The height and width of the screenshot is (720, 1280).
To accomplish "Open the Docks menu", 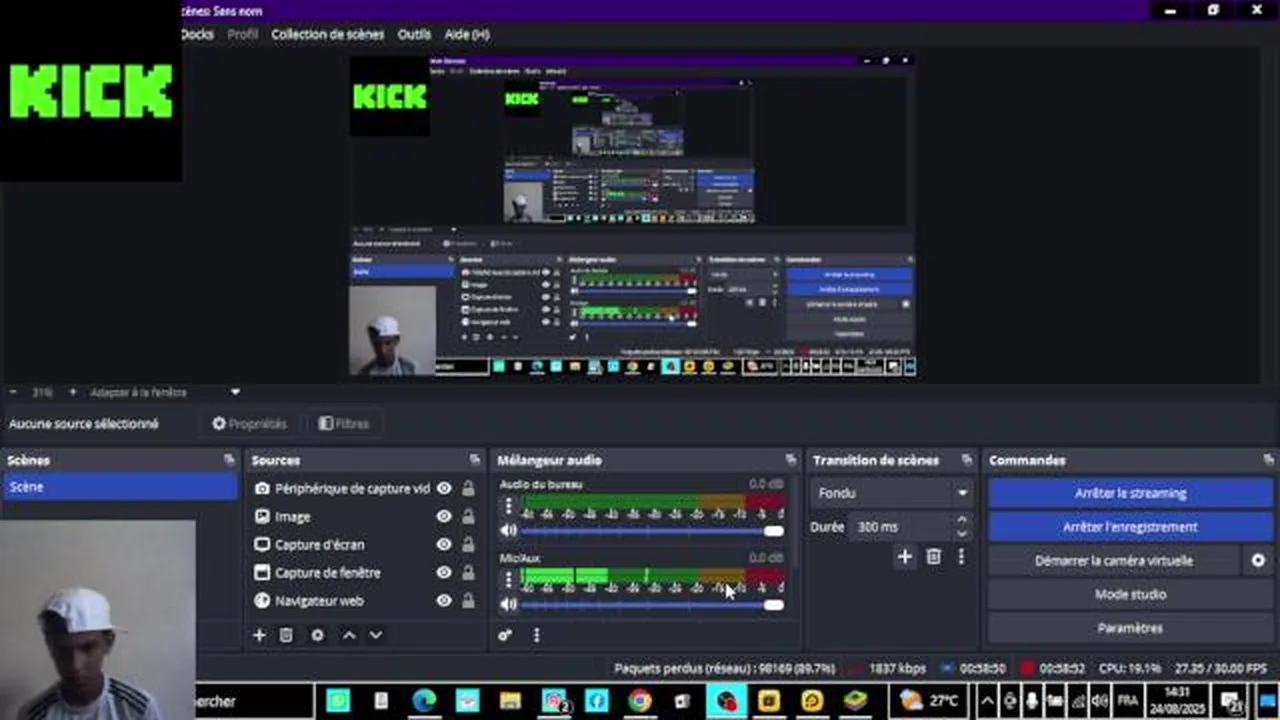I will tap(197, 34).
